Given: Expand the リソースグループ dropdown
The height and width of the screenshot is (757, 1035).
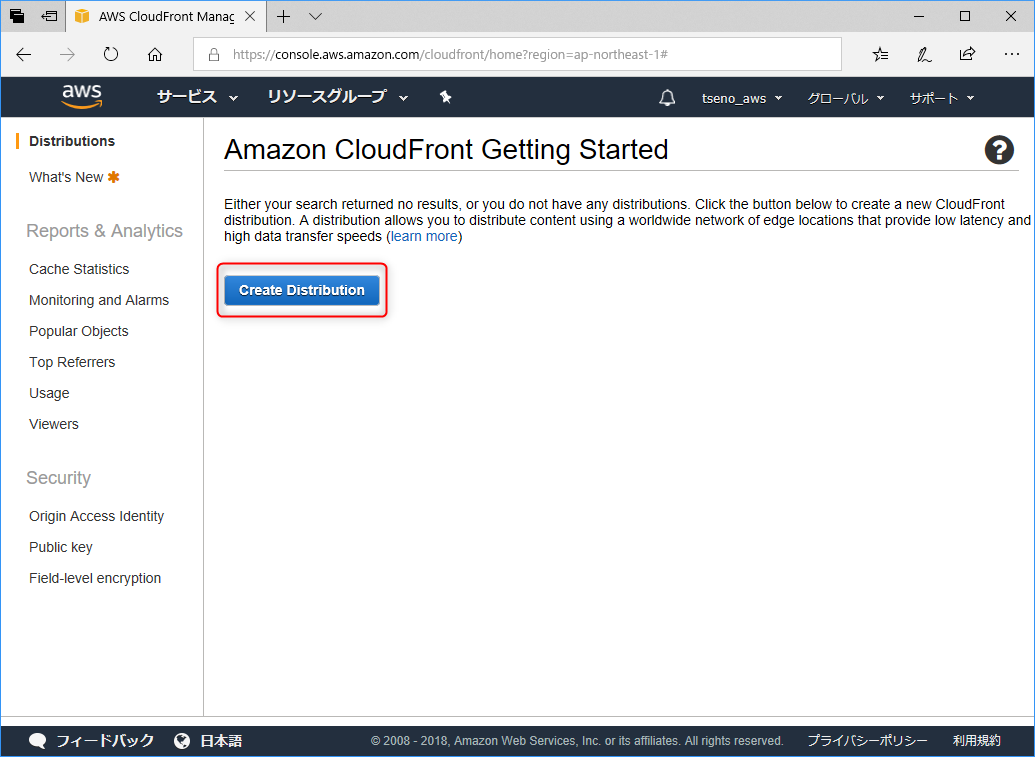Looking at the screenshot, I should tap(337, 97).
